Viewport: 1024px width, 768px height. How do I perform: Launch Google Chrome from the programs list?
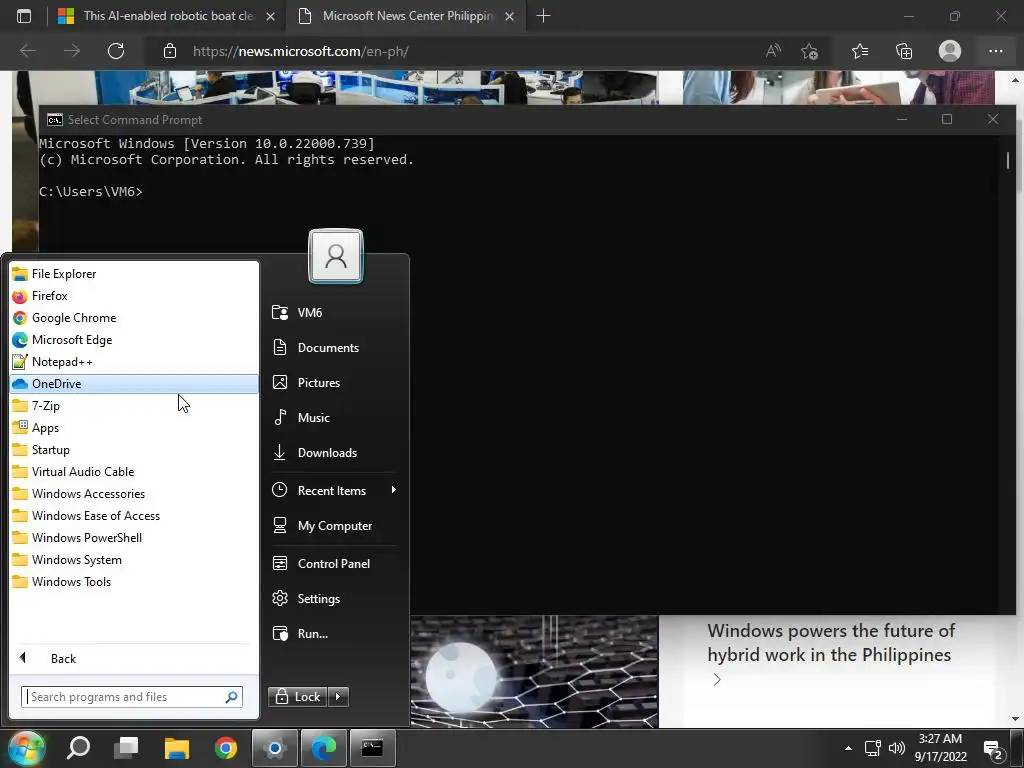(134, 318)
